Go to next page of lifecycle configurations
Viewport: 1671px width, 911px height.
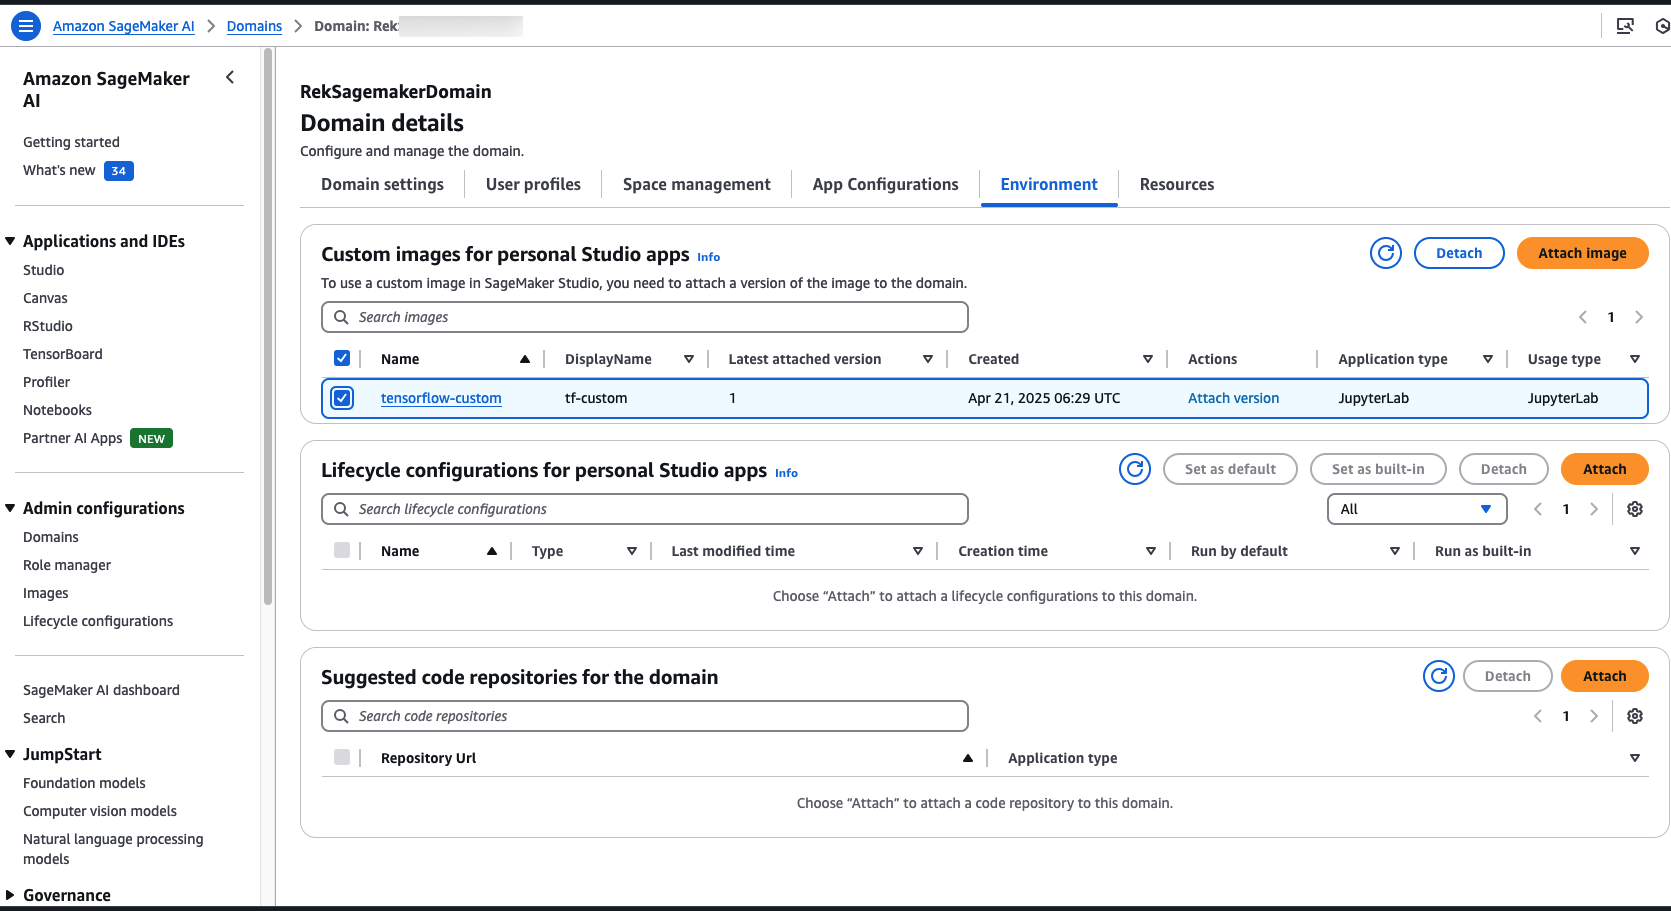click(1594, 509)
